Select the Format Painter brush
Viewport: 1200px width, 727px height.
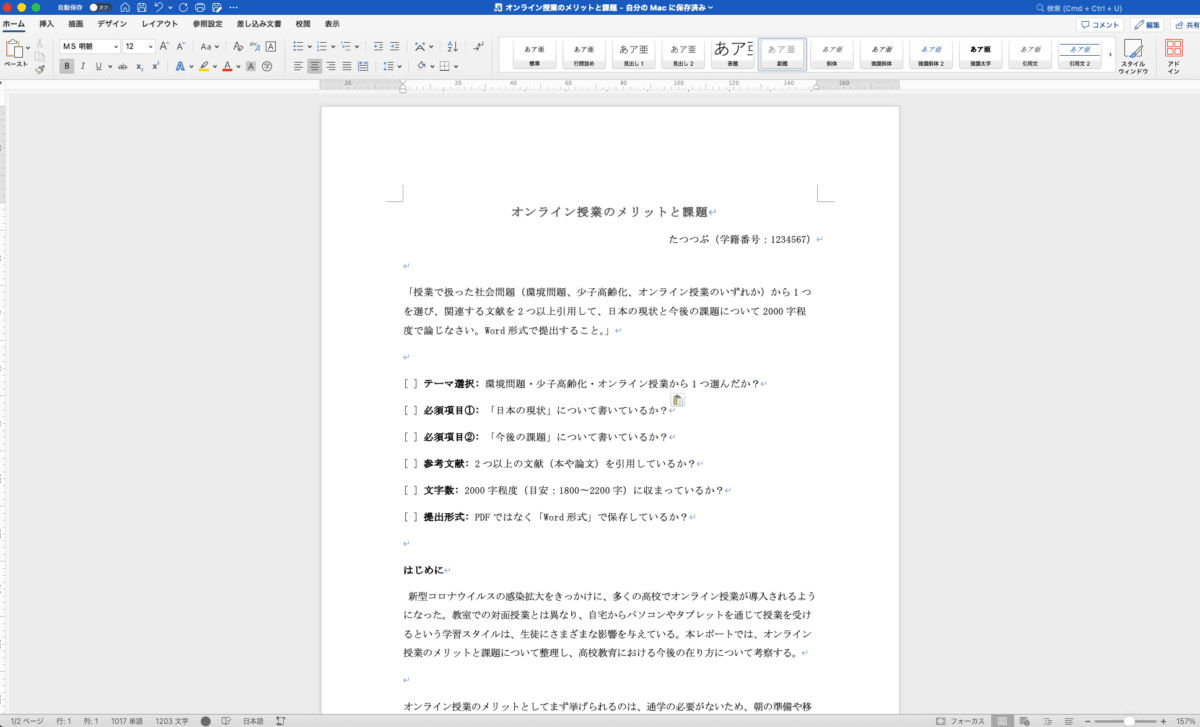pyautogui.click(x=40, y=68)
